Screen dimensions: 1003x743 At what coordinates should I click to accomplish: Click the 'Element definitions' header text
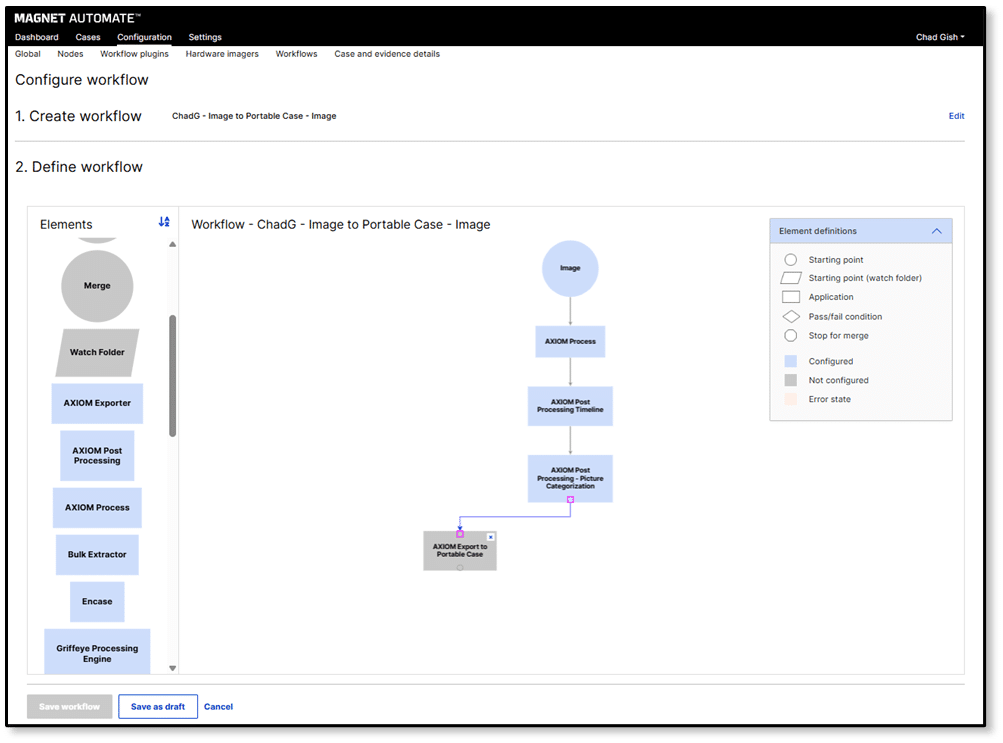pyautogui.click(x=817, y=231)
